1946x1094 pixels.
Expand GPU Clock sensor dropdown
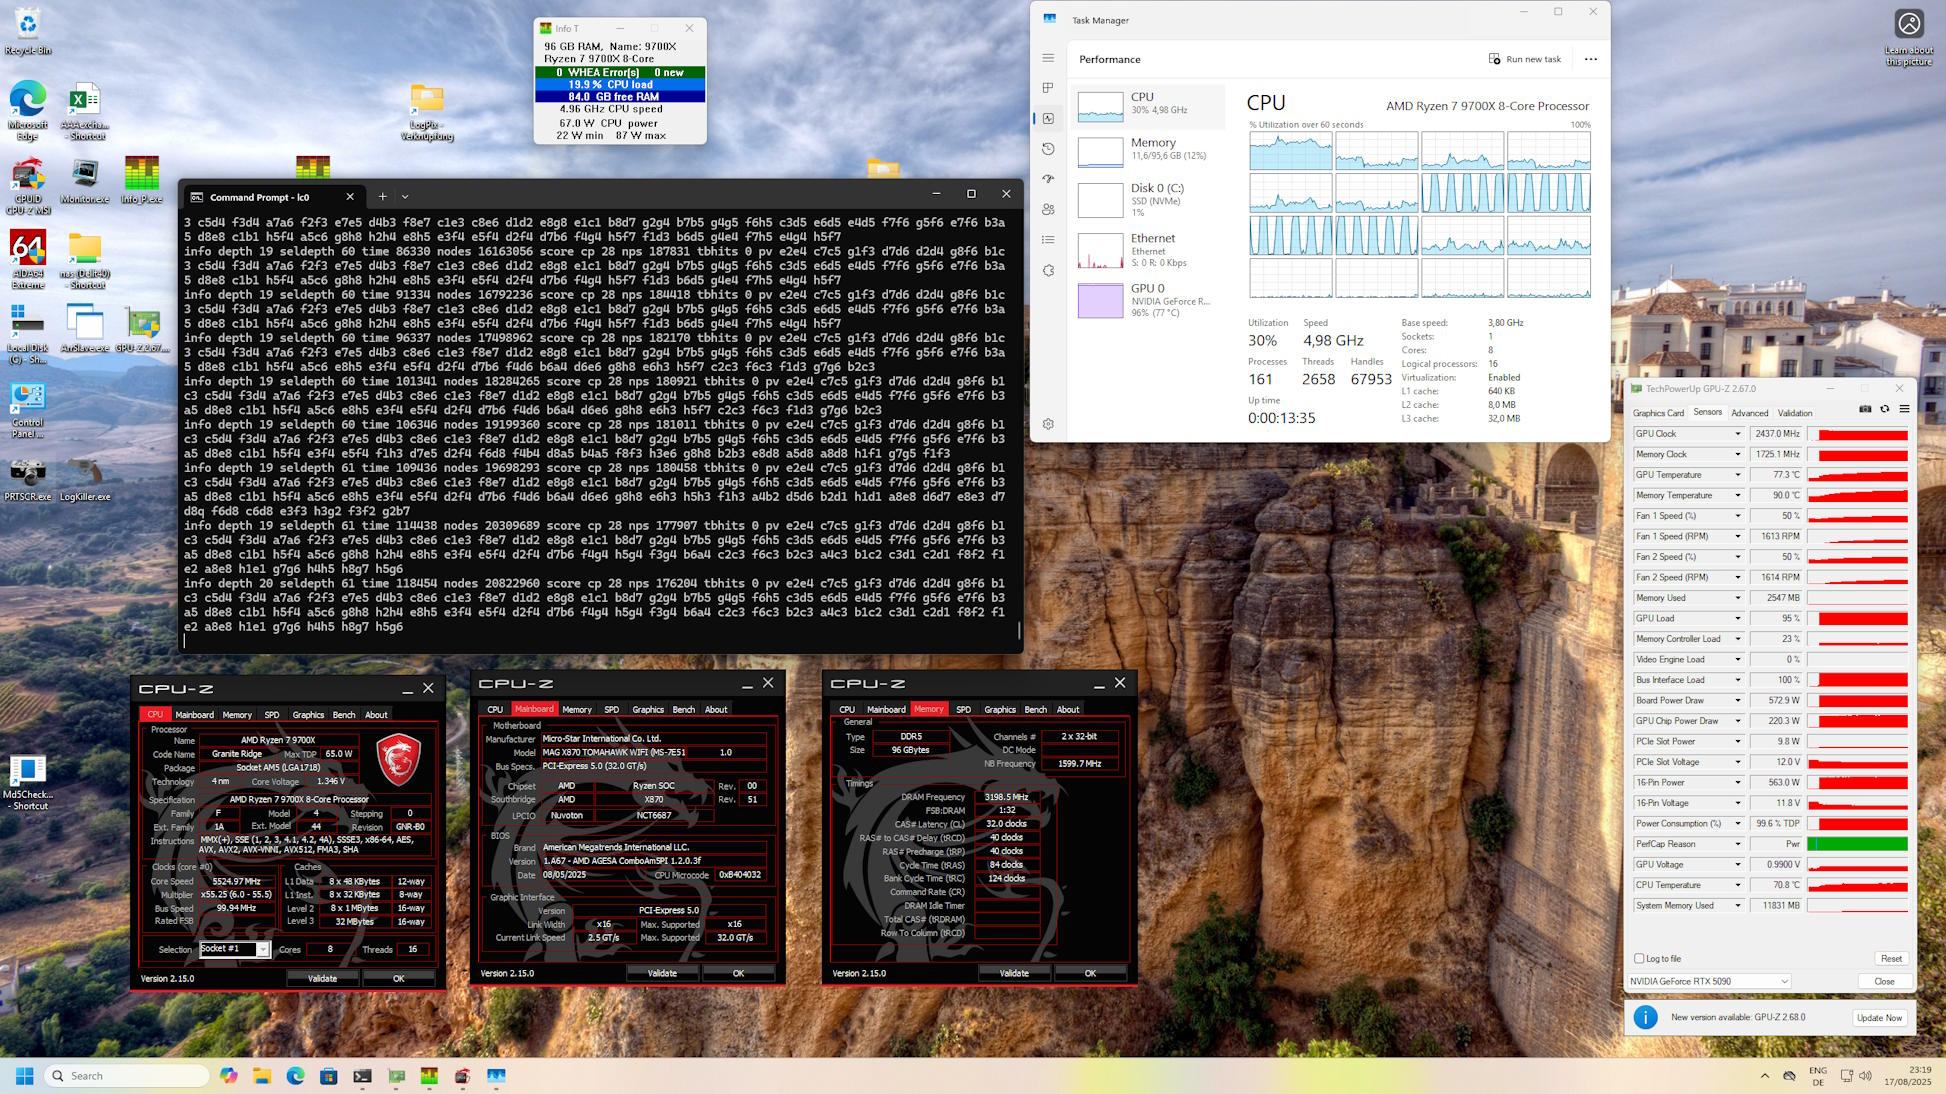(x=1737, y=434)
